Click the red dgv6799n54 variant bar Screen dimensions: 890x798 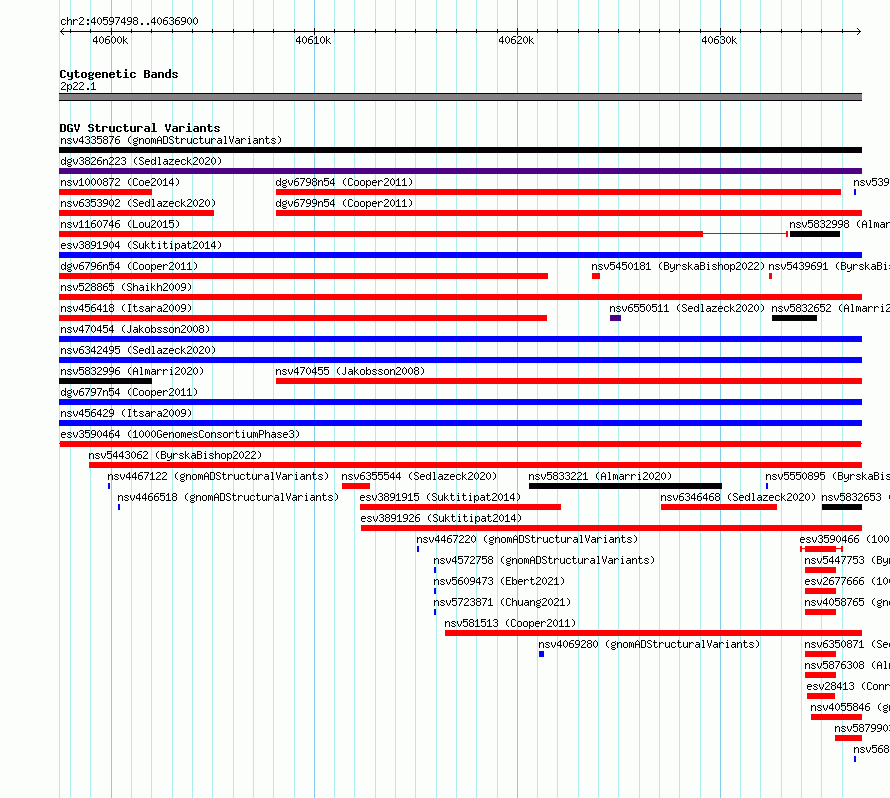(x=569, y=213)
